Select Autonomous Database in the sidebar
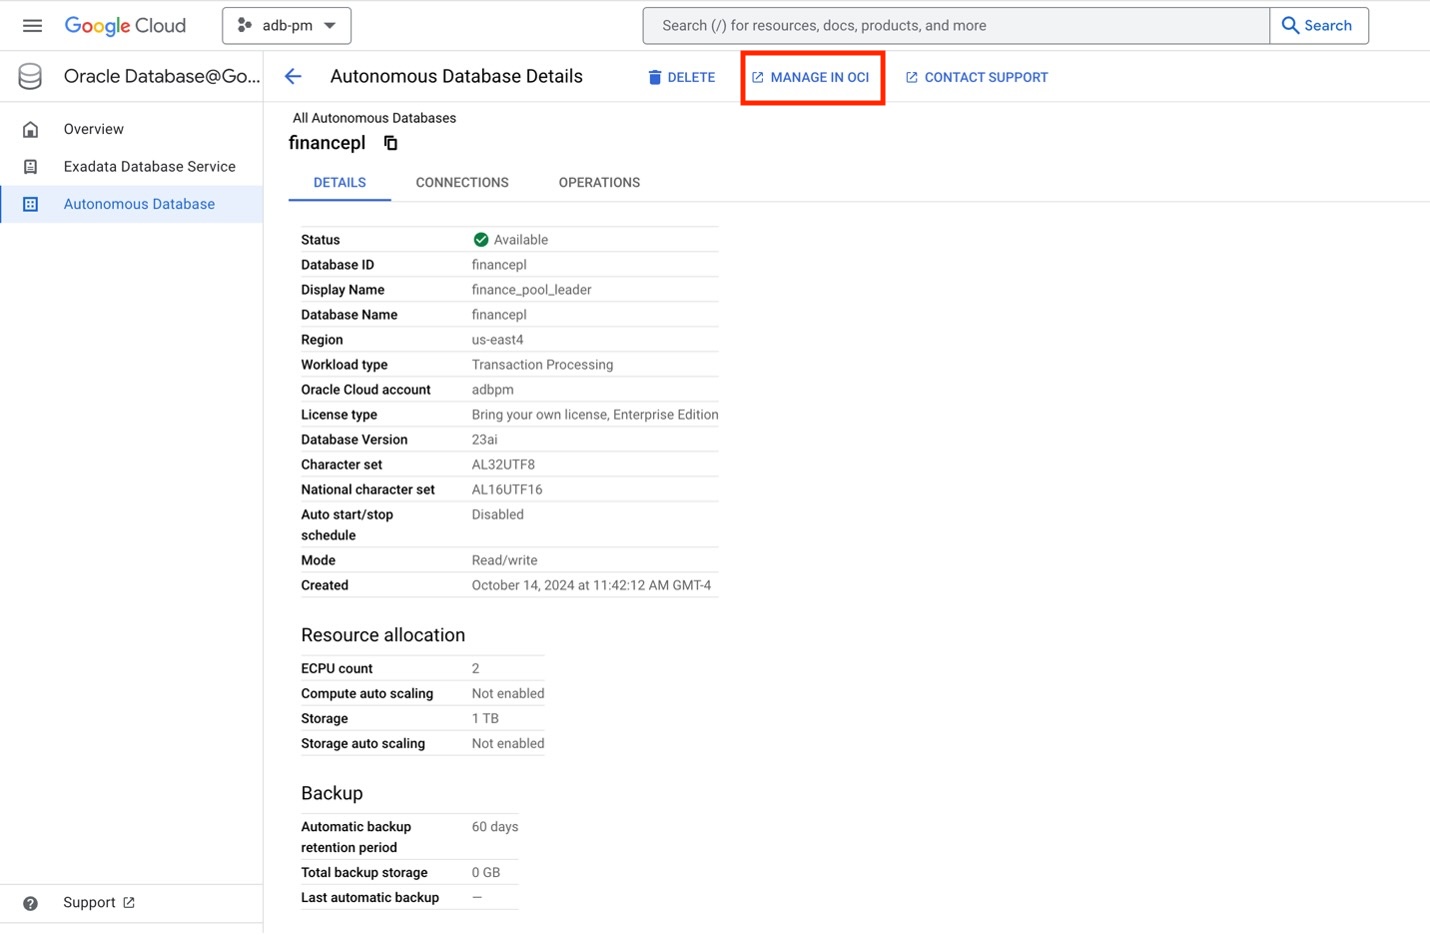This screenshot has height=935, width=1430. click(139, 203)
